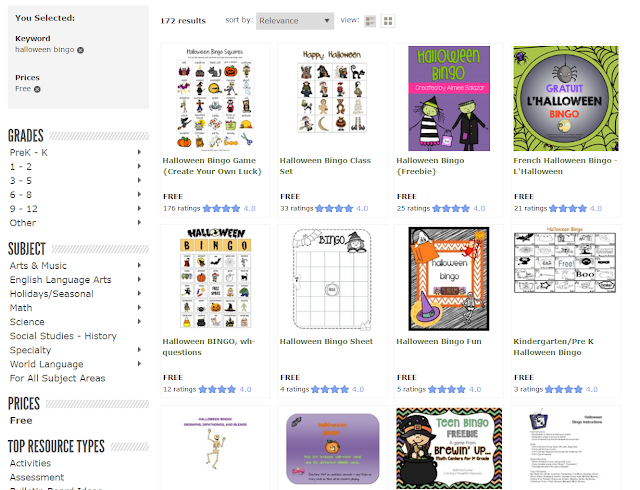Viewport: 640px width, 490px height.
Task: View the 12 ratings stars
Action: click(217, 390)
